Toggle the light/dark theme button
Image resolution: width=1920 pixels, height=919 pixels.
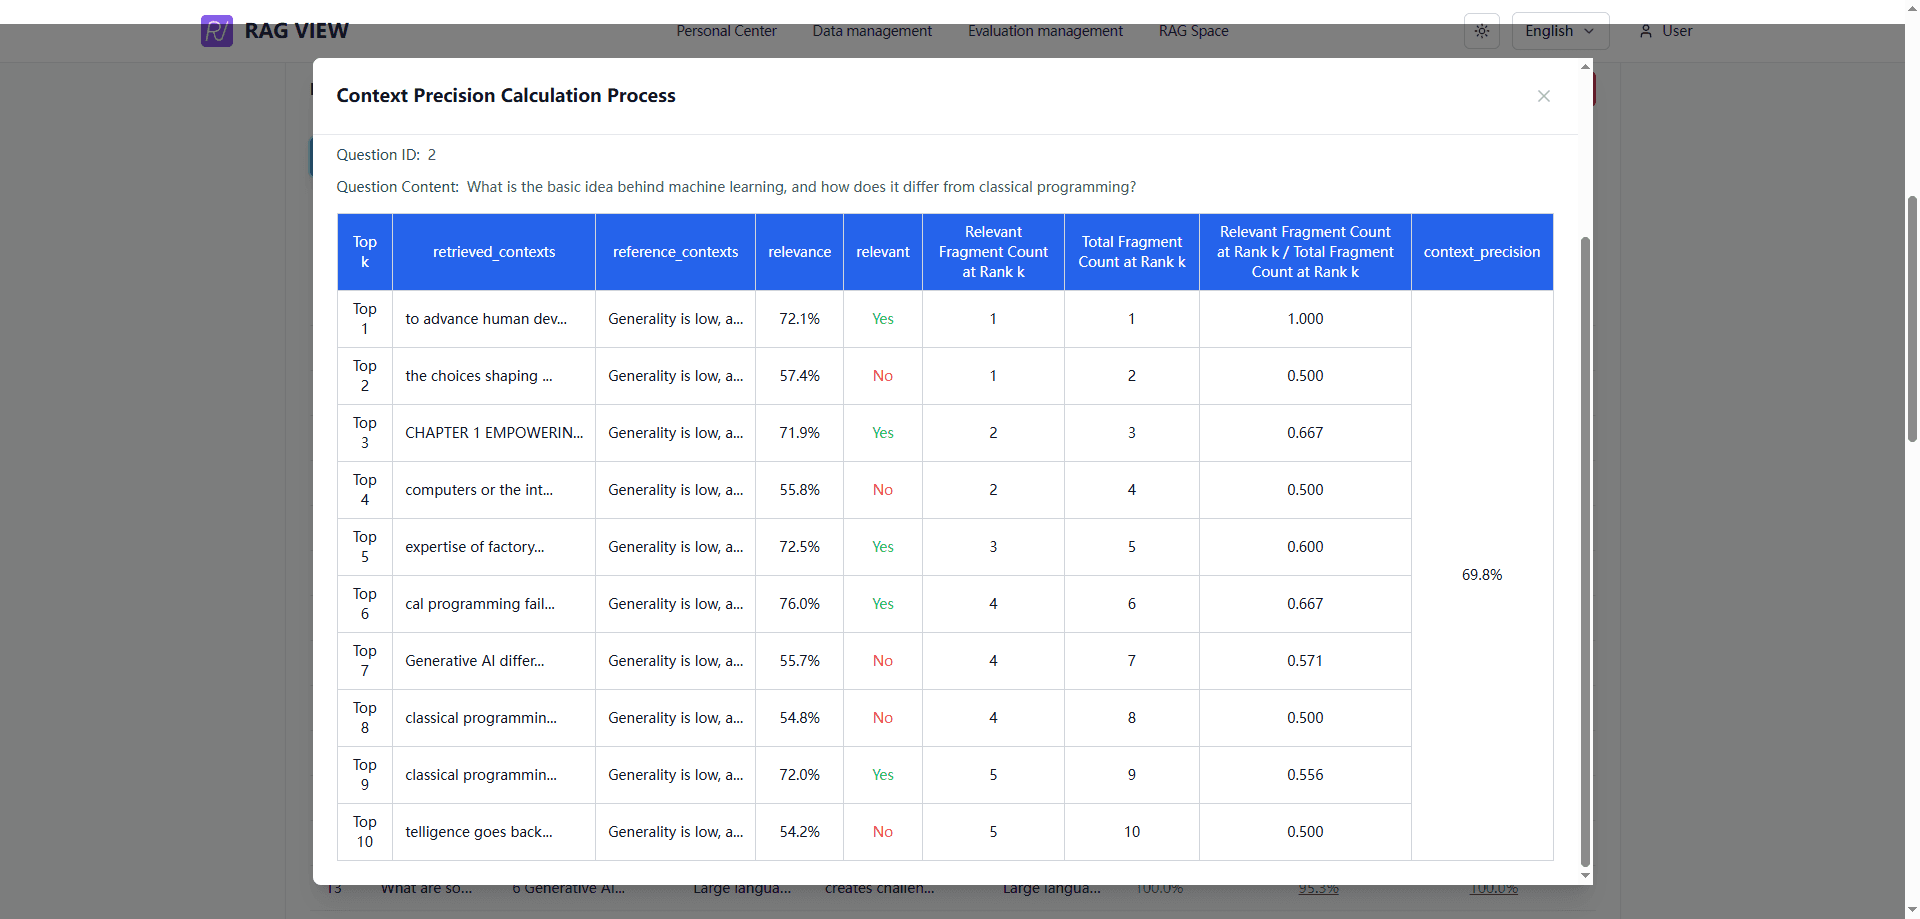pyautogui.click(x=1481, y=31)
